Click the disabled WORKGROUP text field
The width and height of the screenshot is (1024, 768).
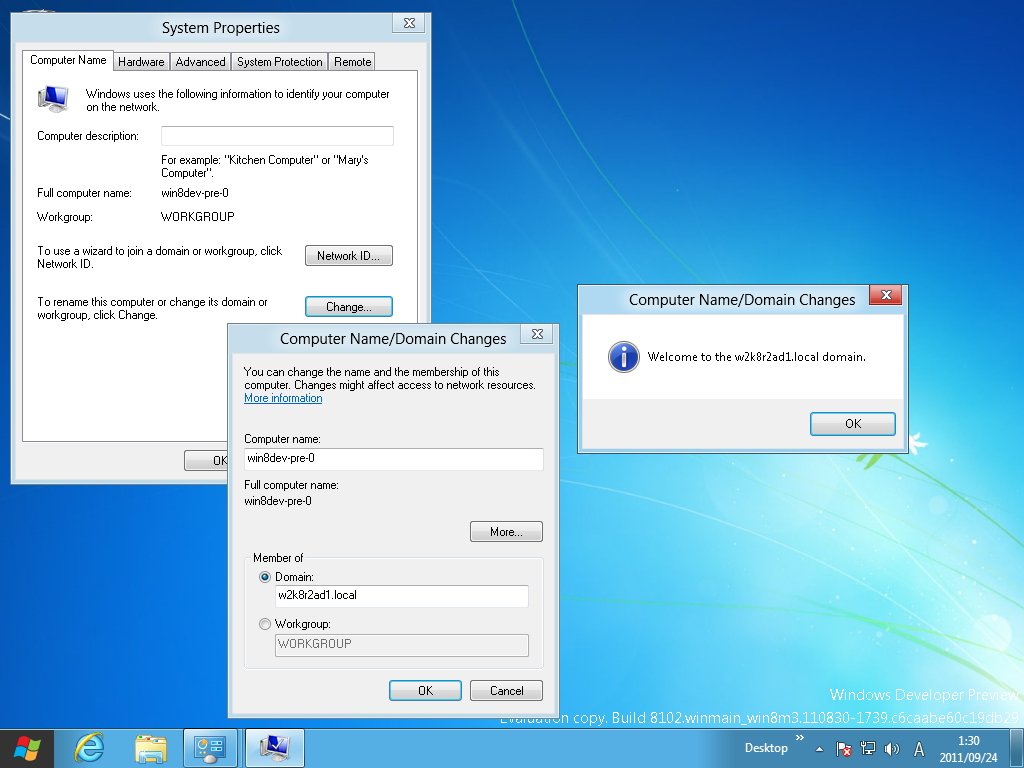point(402,645)
